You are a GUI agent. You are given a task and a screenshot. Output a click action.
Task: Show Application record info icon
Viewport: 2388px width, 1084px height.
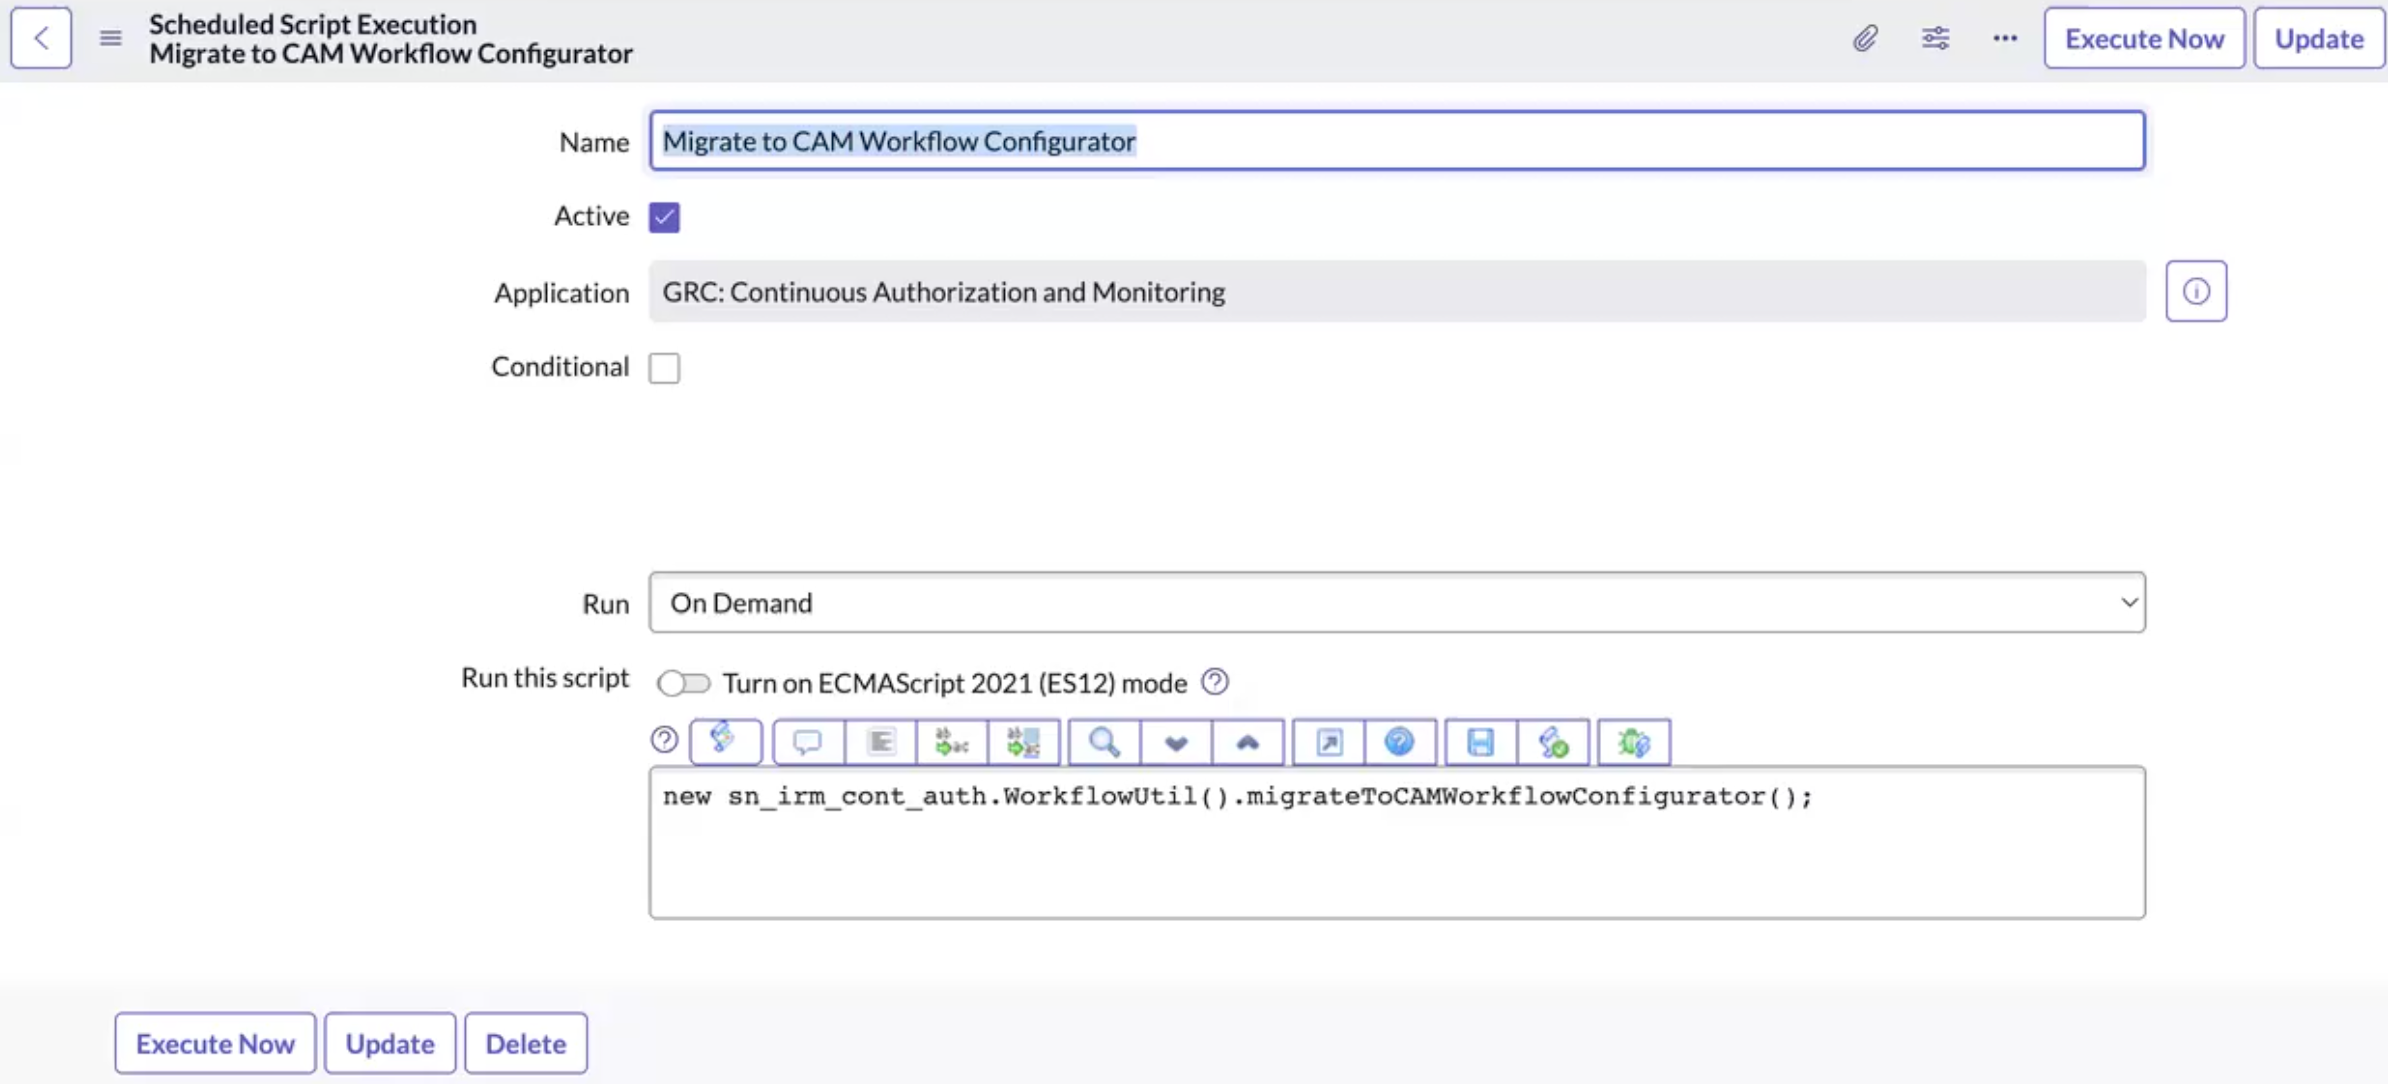[x=2196, y=291]
